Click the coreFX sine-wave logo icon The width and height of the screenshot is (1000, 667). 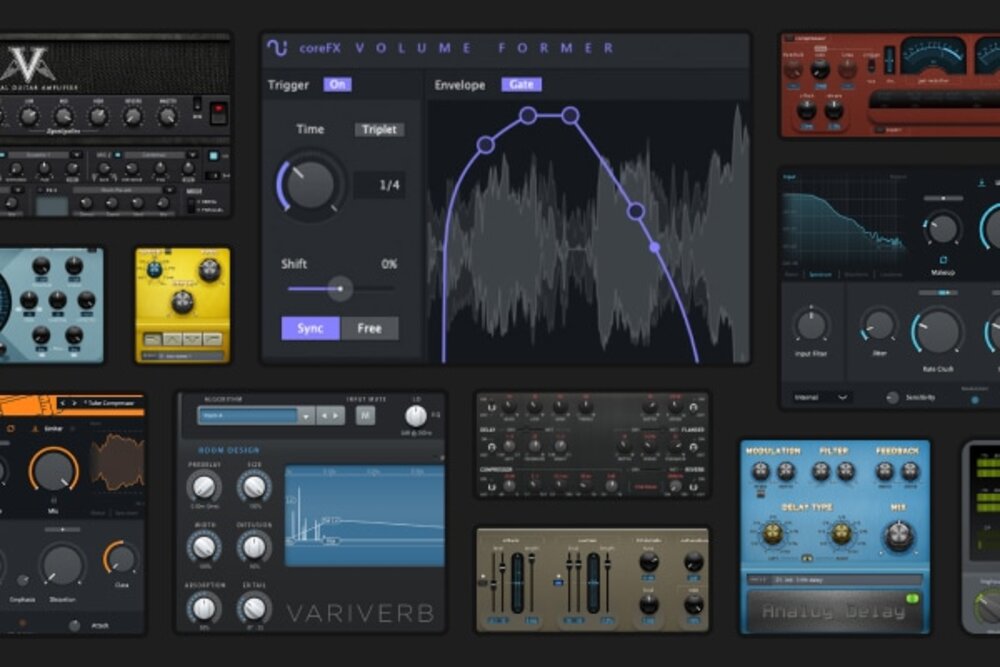click(x=277, y=48)
